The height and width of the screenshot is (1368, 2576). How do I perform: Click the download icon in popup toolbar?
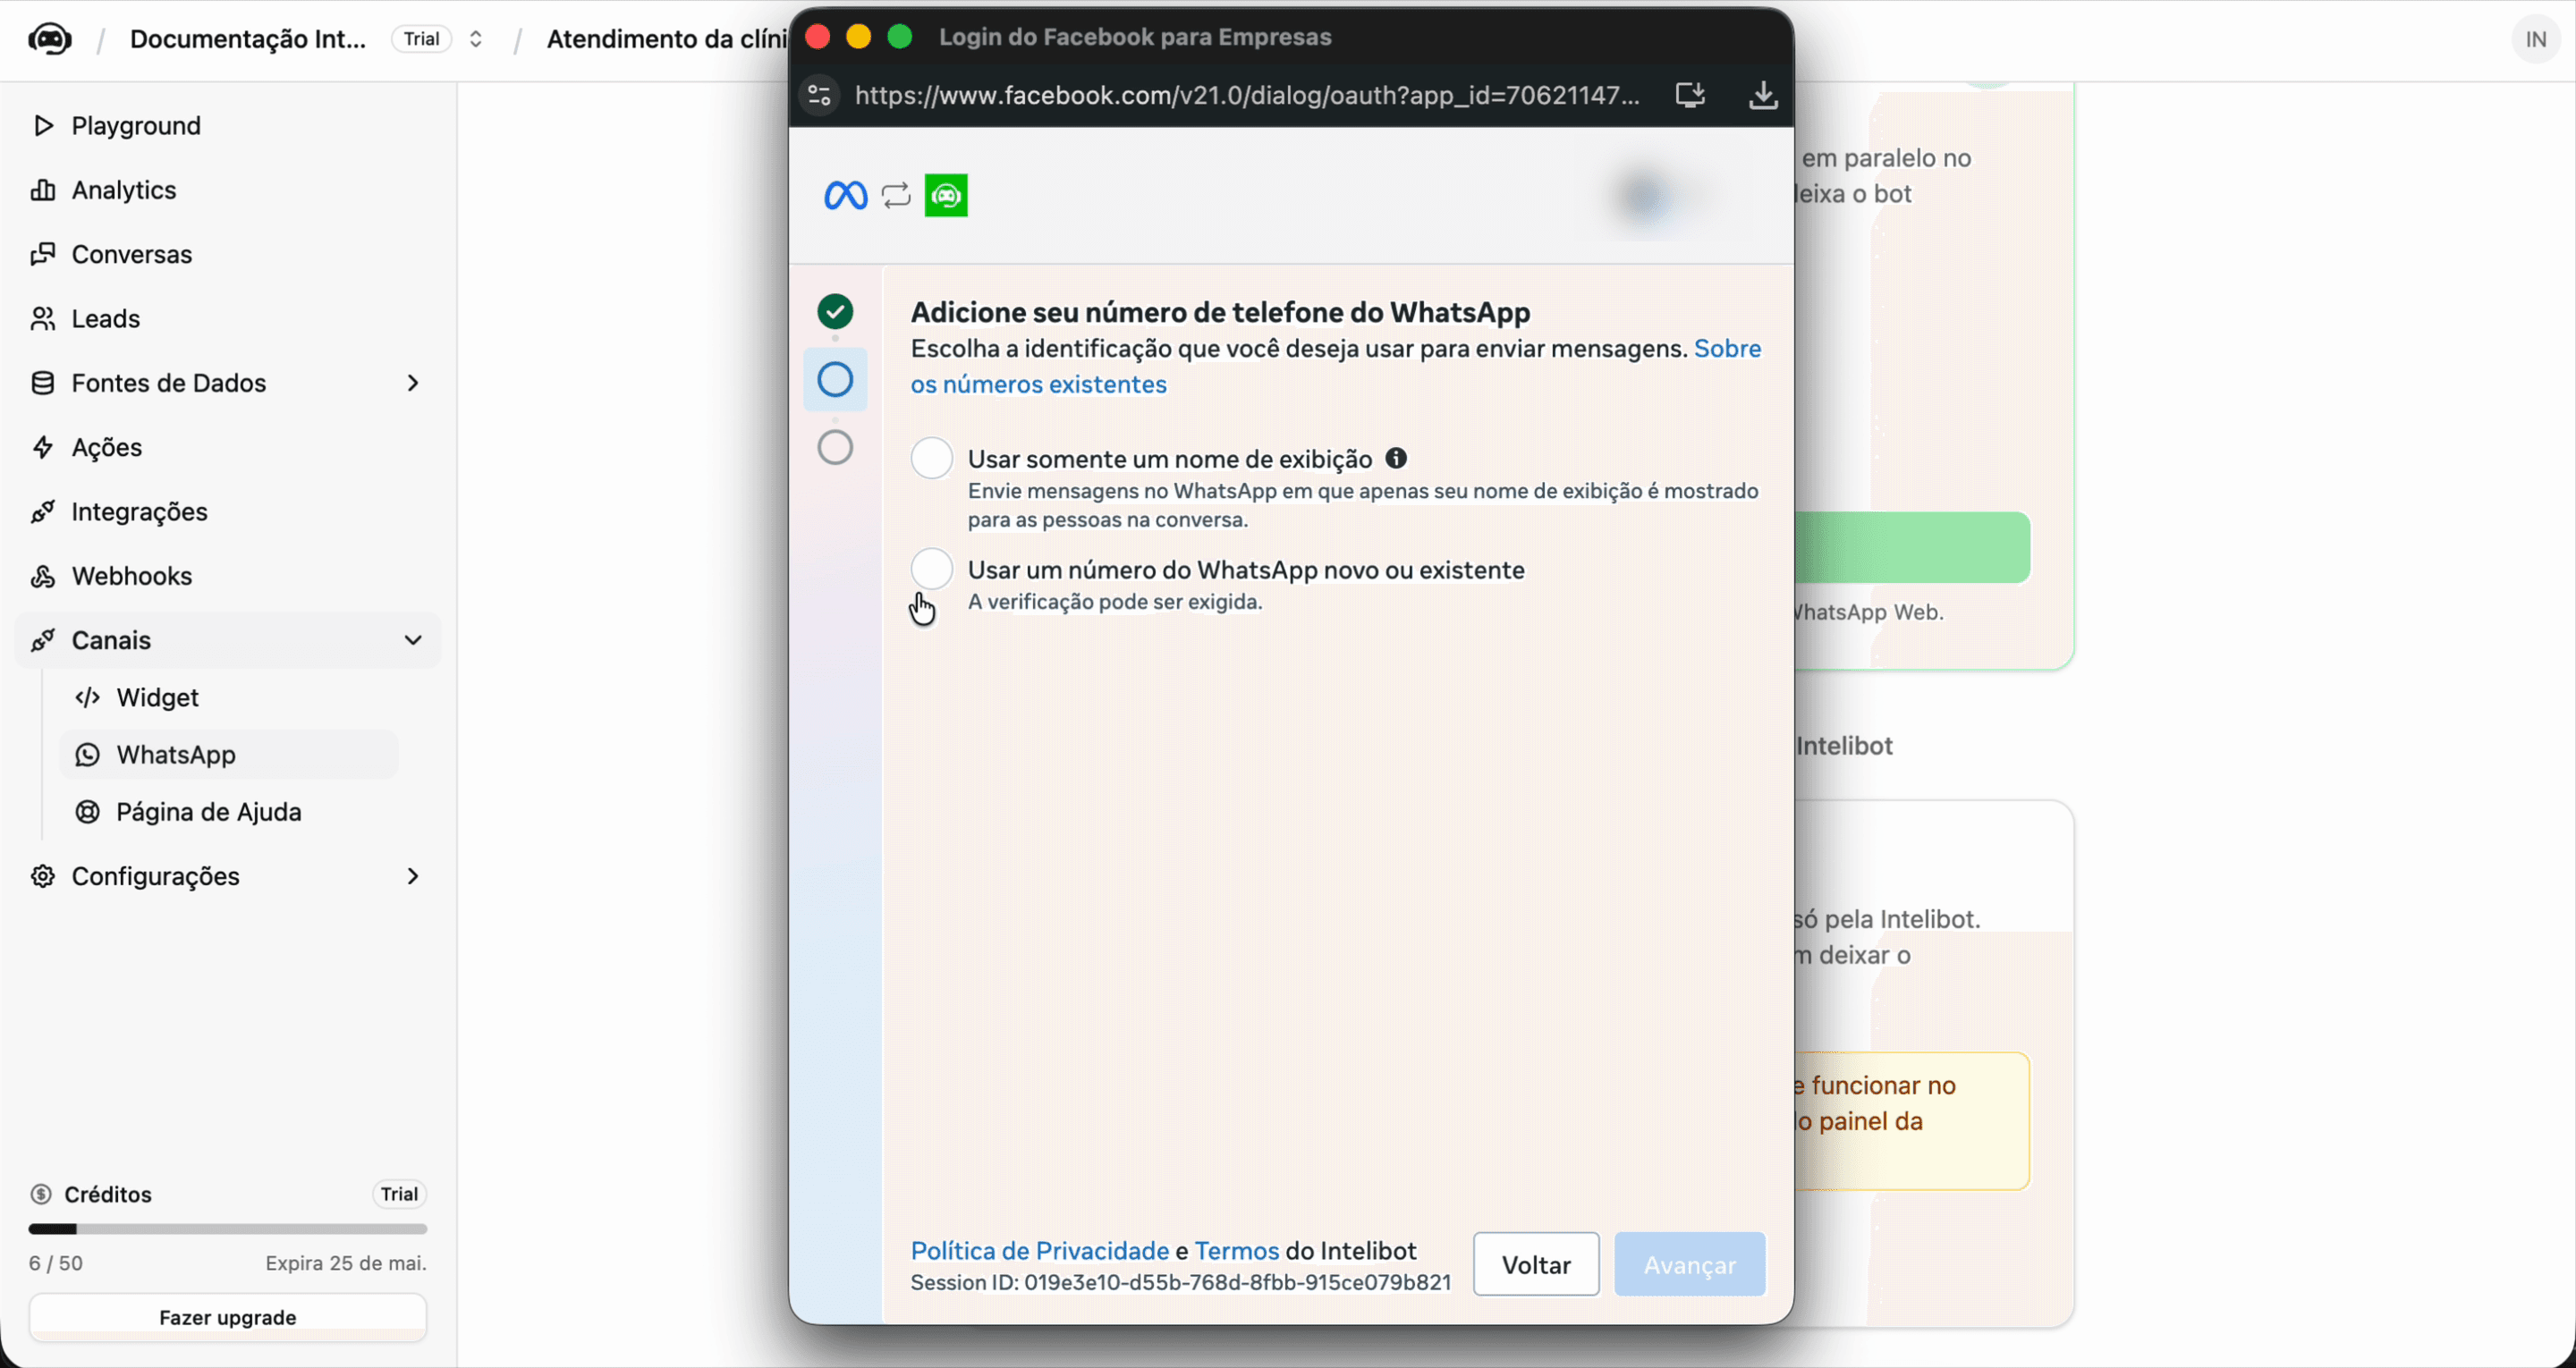point(1763,95)
